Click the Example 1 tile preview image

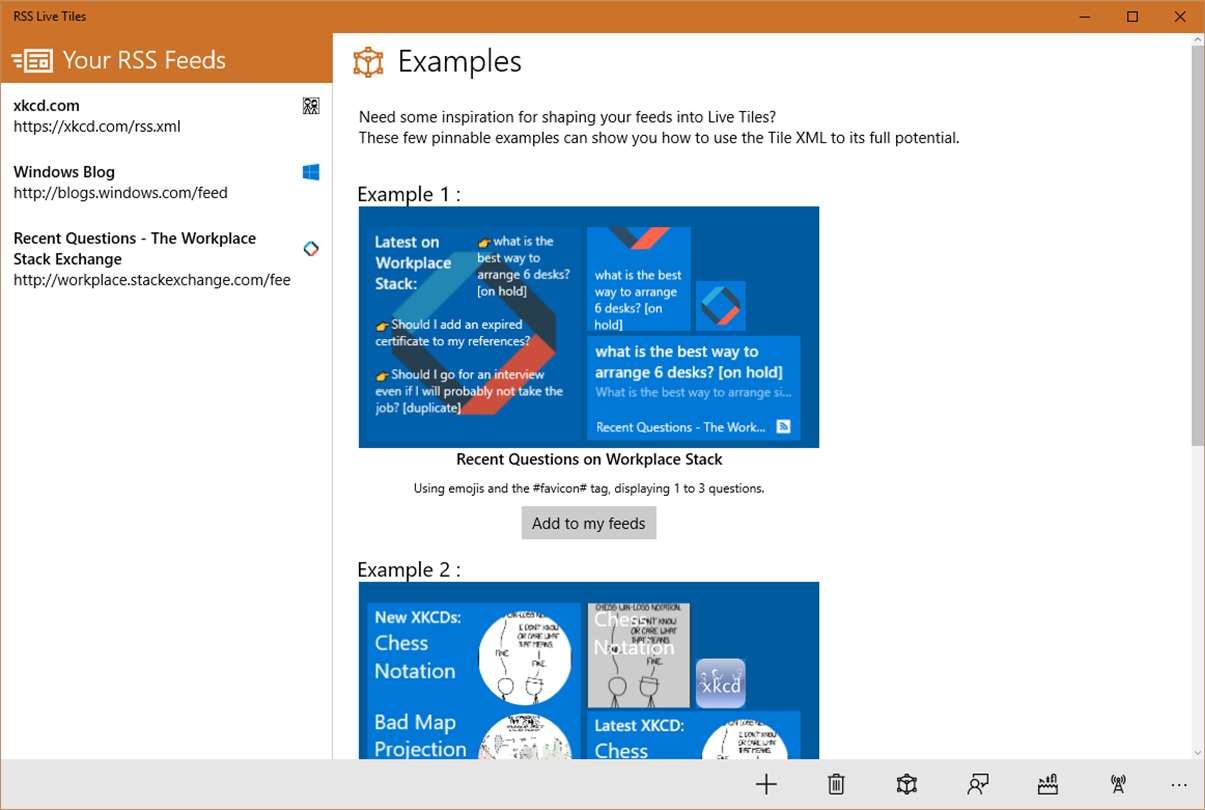click(589, 327)
